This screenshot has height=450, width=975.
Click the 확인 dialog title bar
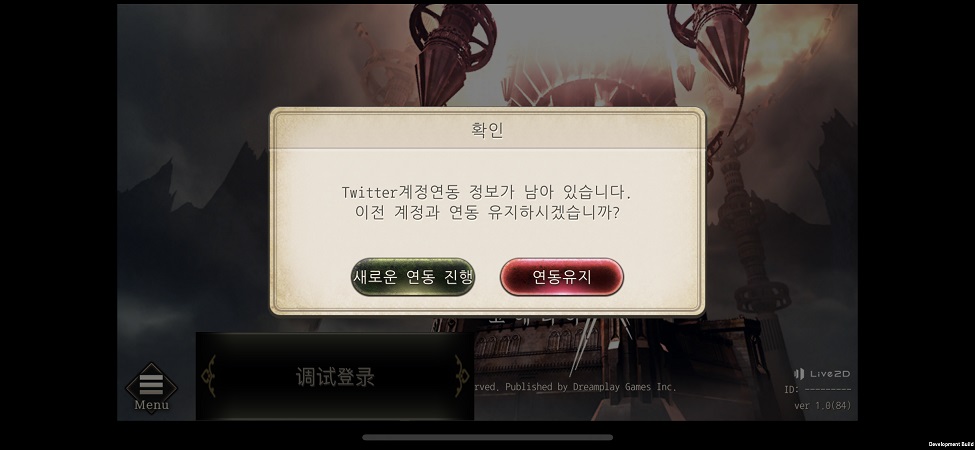[x=488, y=130]
